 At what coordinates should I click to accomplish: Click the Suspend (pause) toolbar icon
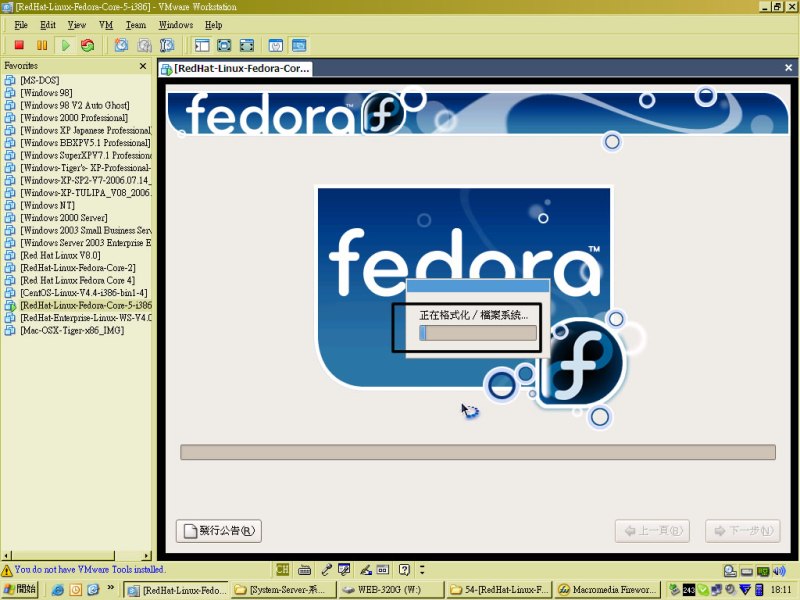point(42,45)
